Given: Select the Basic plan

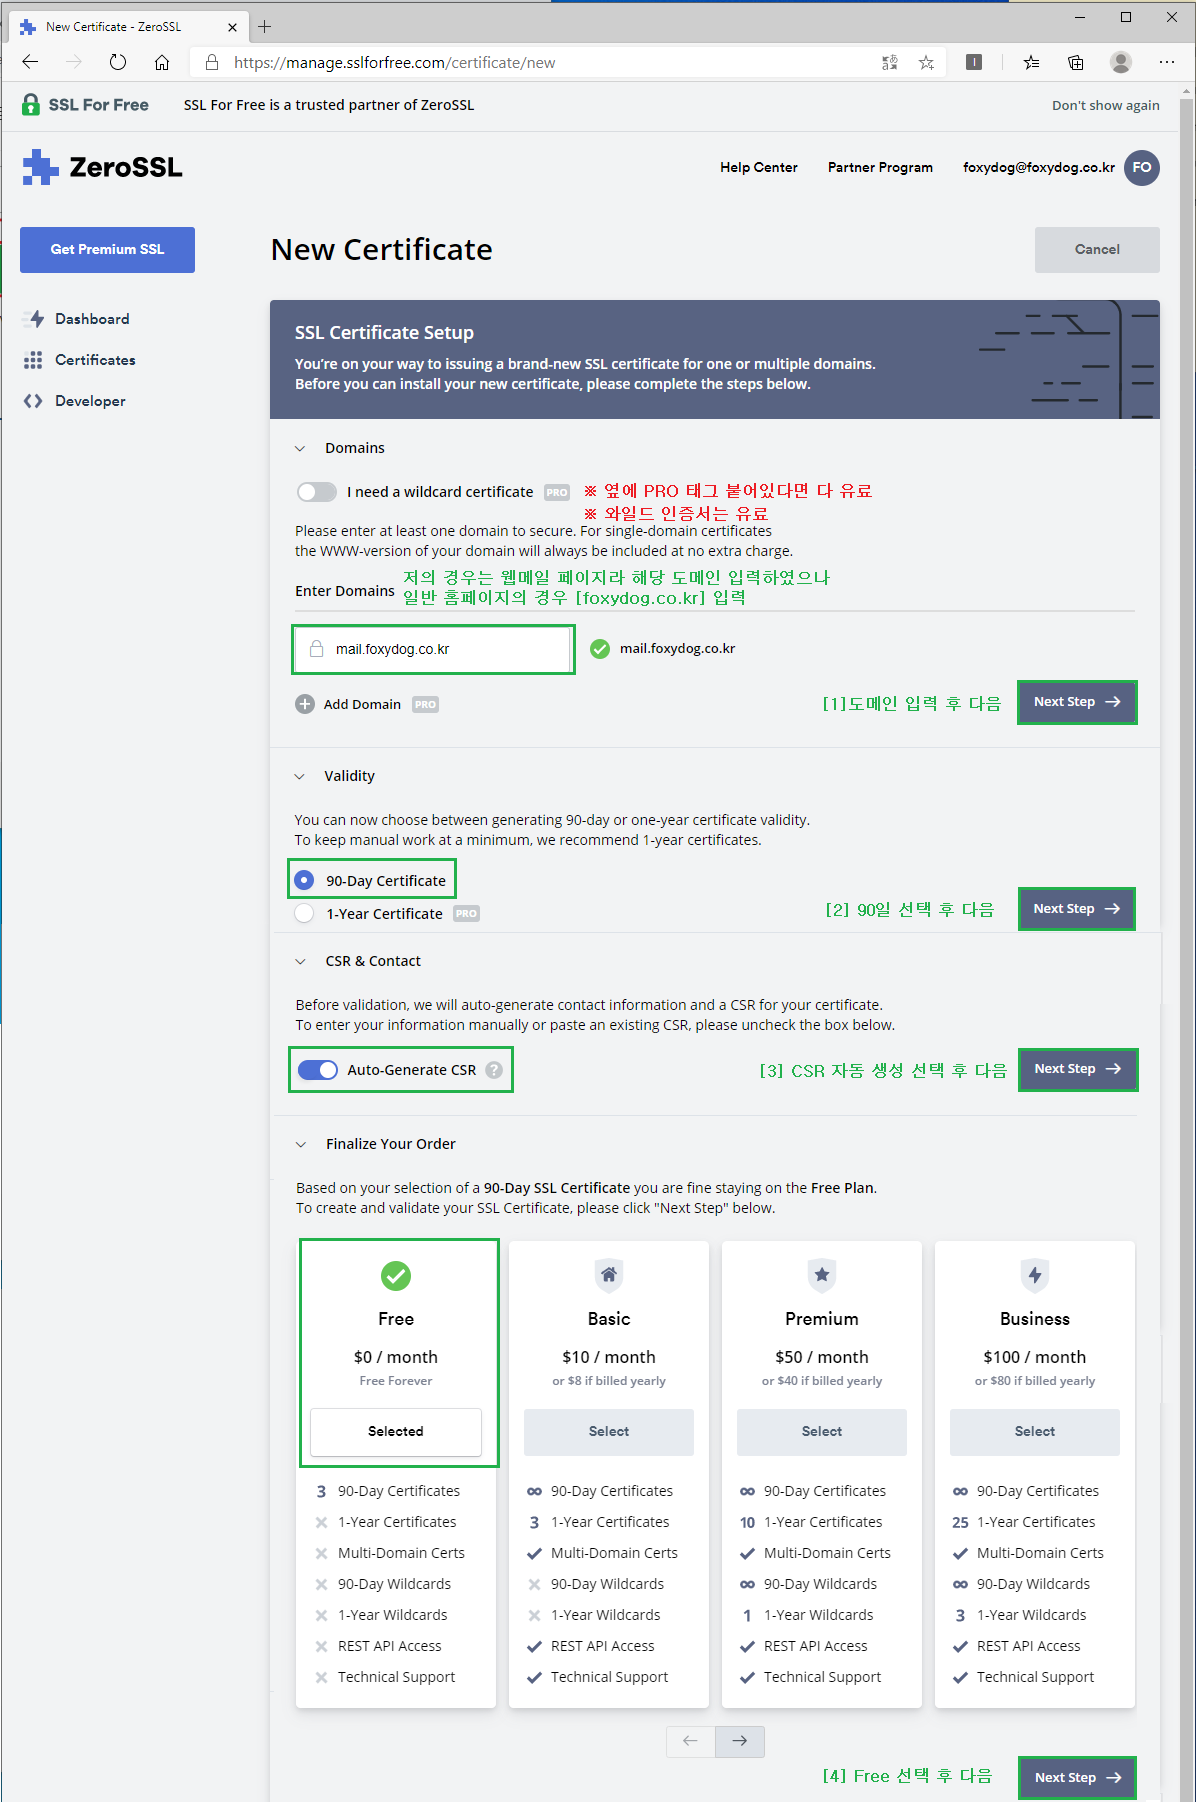Looking at the screenshot, I should point(609,1432).
